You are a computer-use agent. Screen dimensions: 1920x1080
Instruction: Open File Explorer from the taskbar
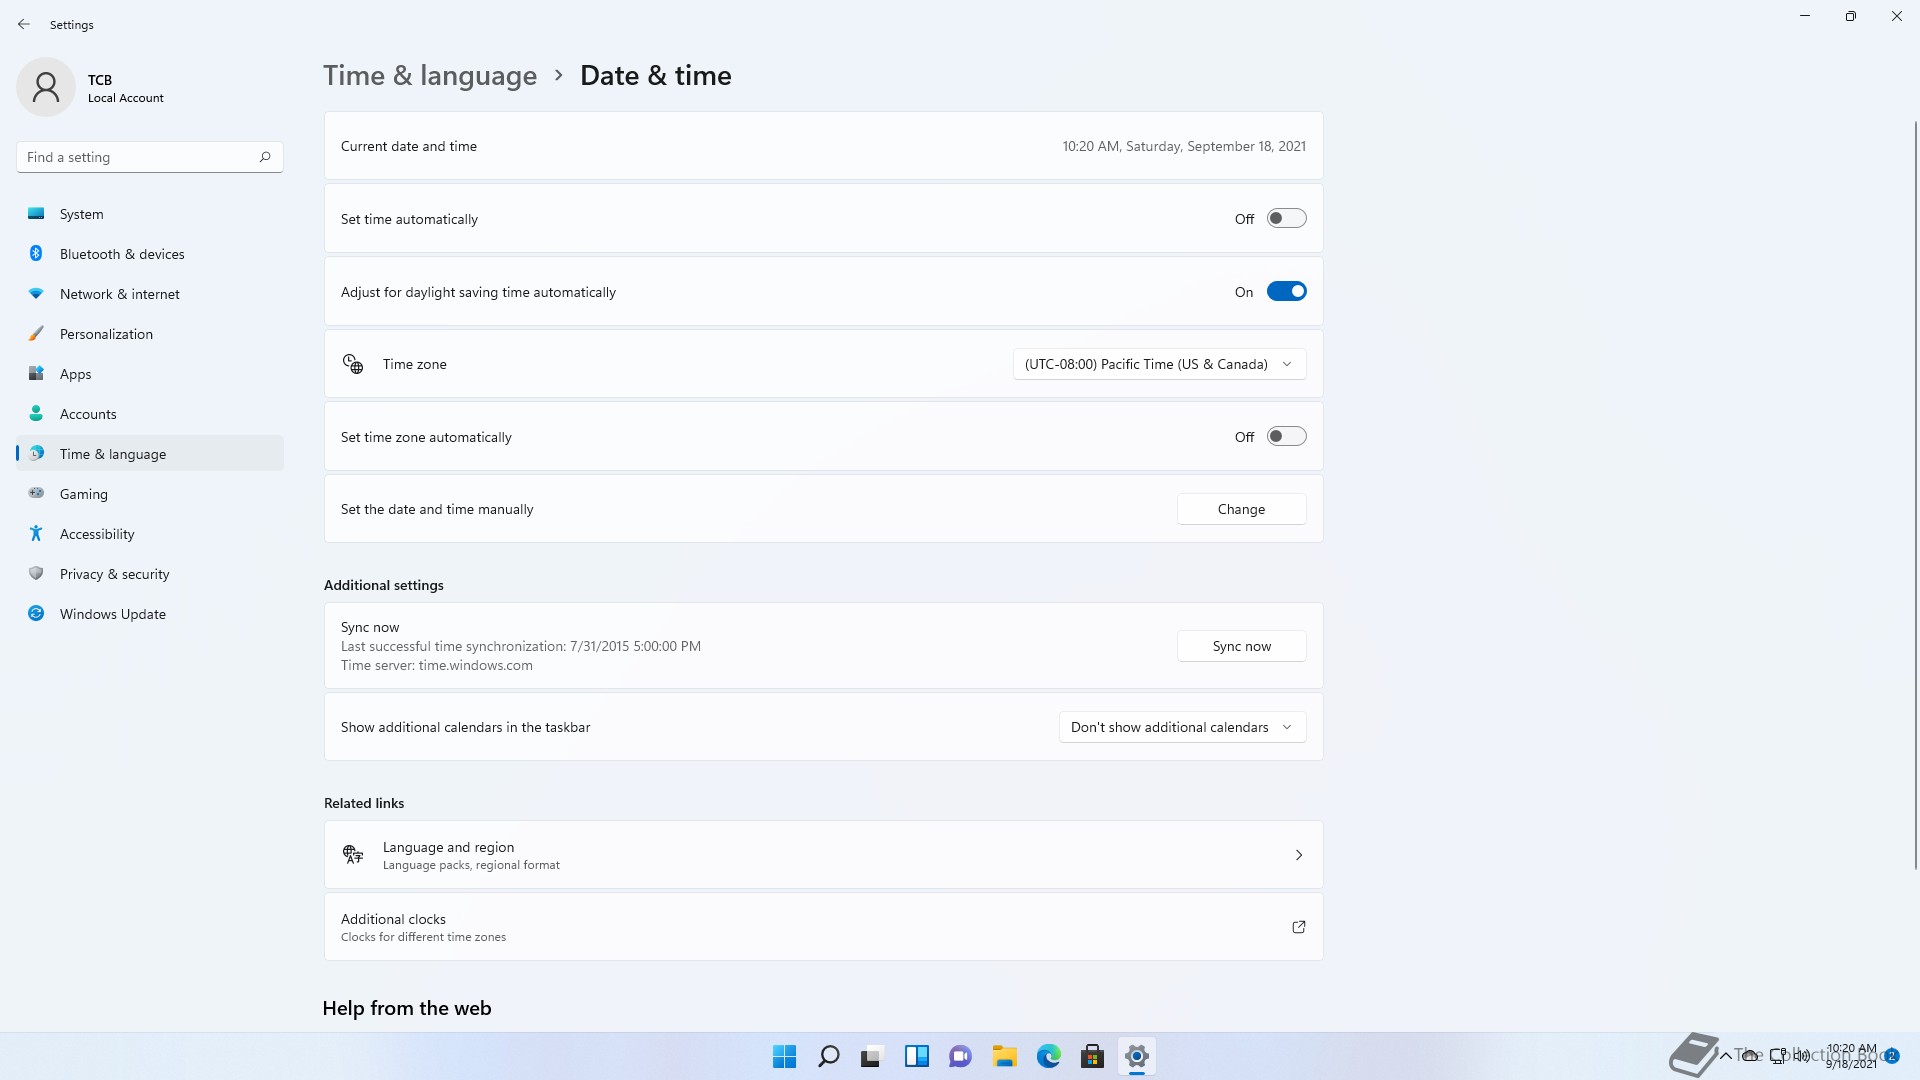[1004, 1056]
